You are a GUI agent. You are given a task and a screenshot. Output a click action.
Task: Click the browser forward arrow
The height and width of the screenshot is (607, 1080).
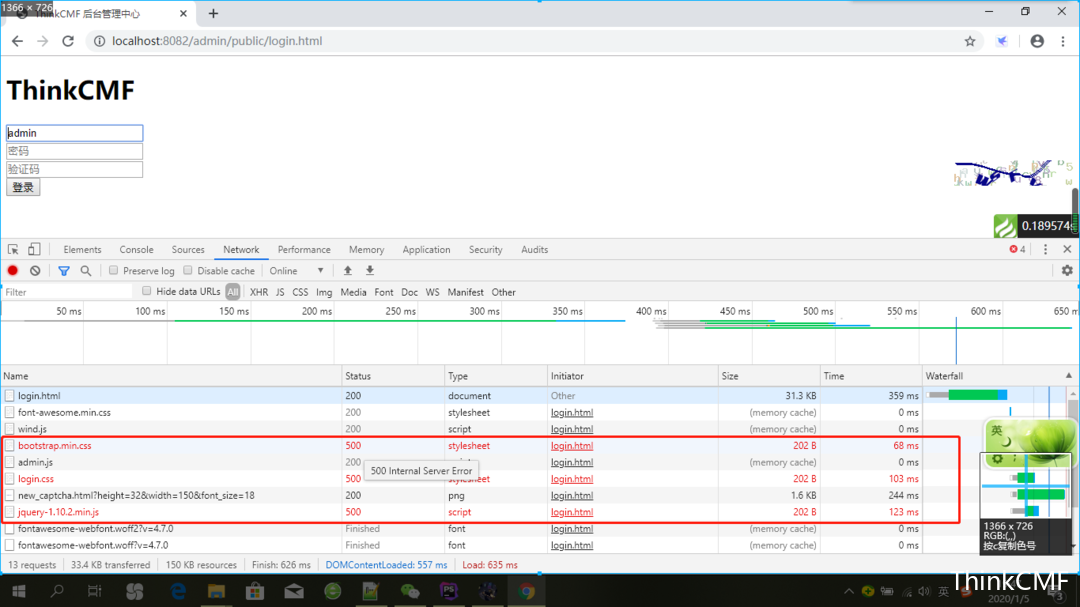(x=43, y=41)
